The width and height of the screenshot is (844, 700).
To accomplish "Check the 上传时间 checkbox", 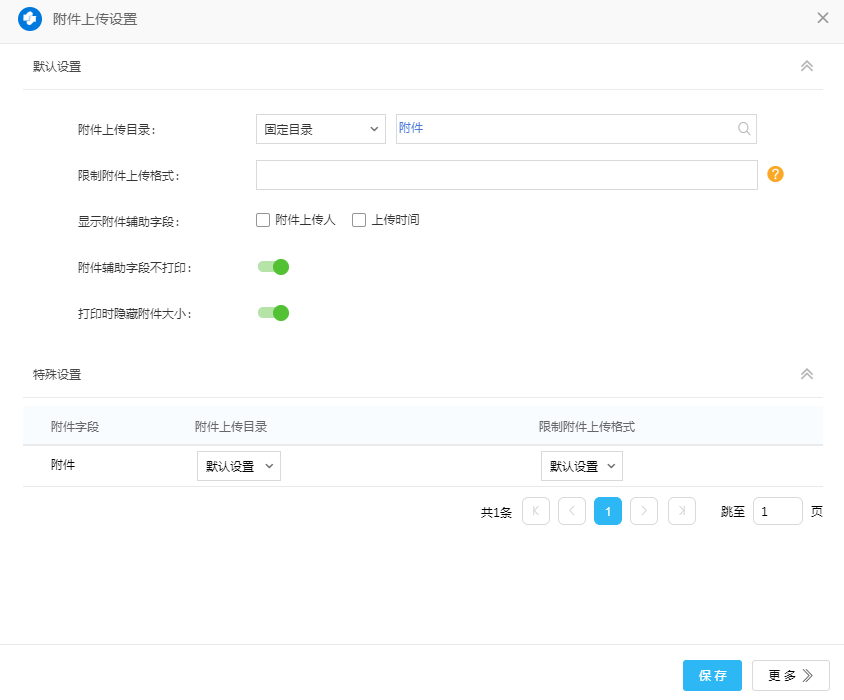I will (359, 220).
